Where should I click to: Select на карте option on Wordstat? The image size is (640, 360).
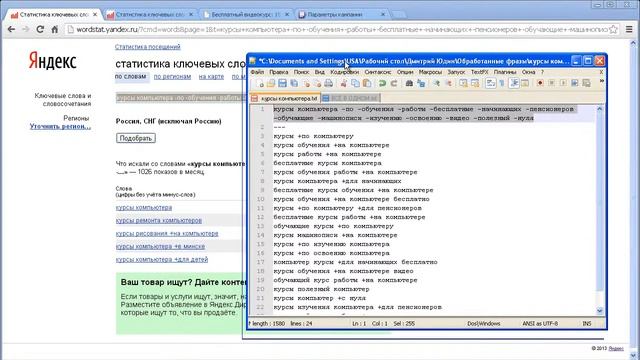pyautogui.click(x=211, y=76)
